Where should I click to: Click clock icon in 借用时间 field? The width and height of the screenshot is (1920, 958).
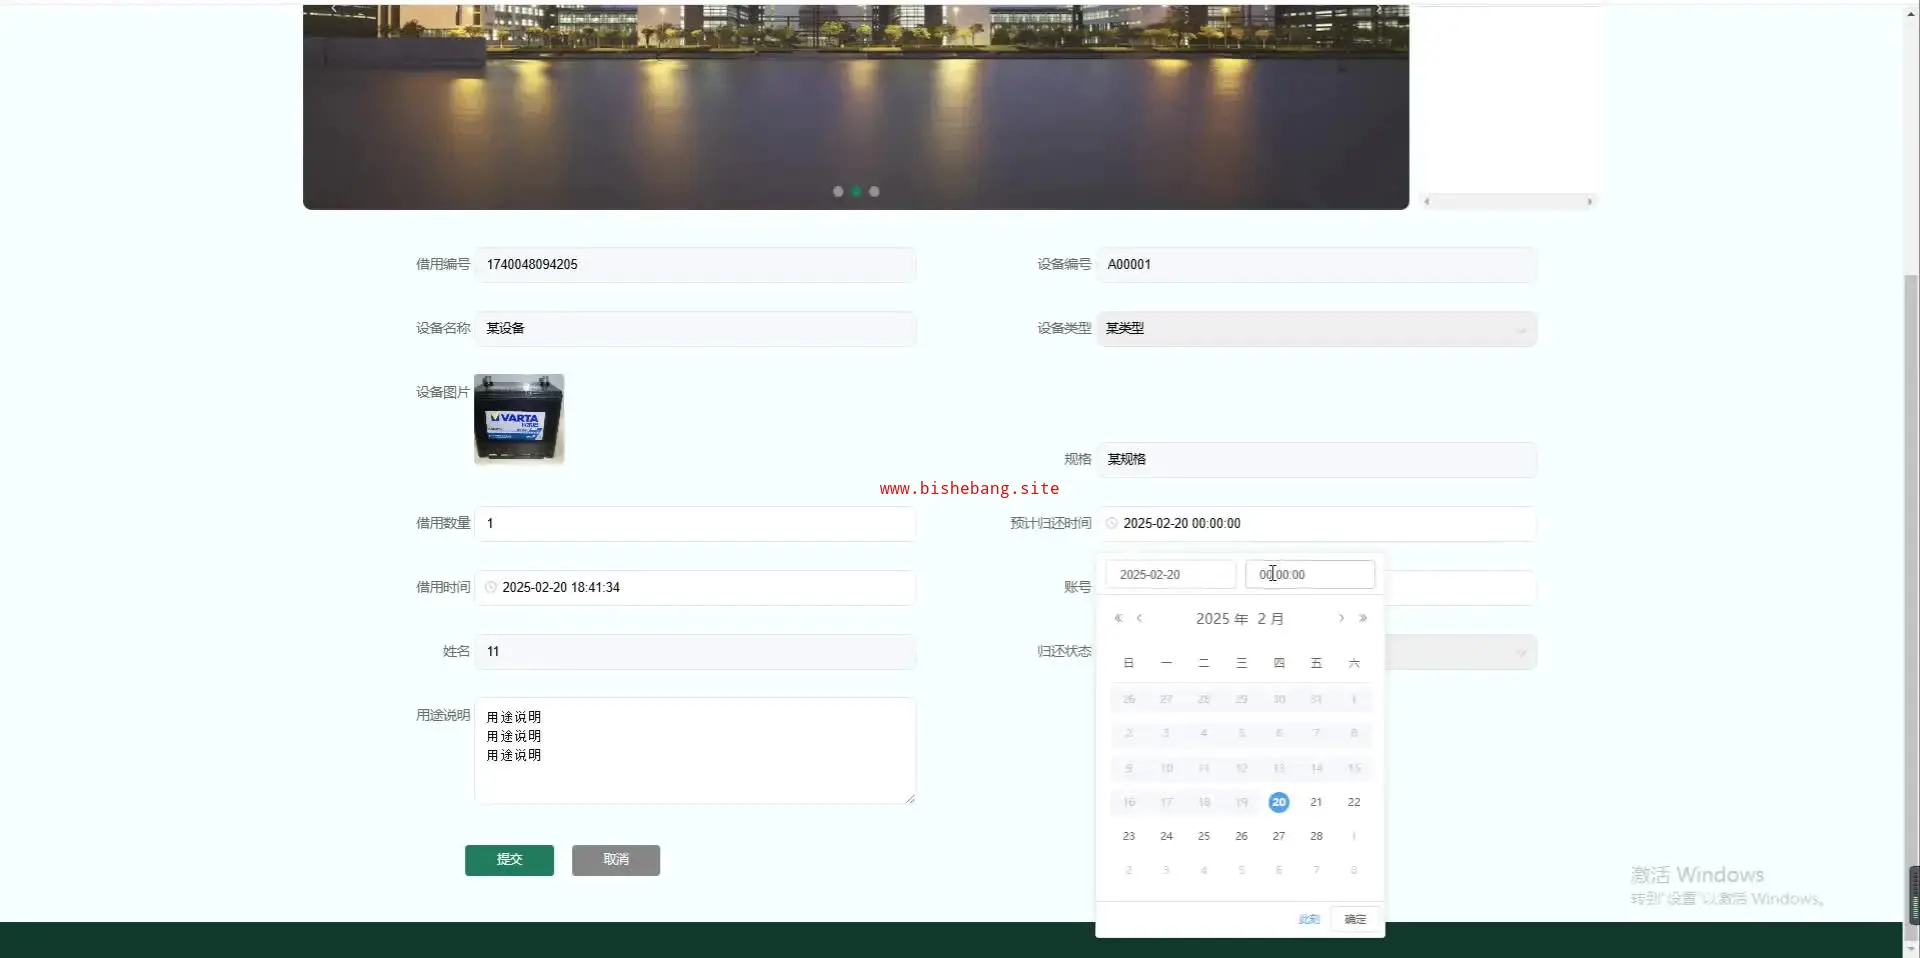click(490, 588)
